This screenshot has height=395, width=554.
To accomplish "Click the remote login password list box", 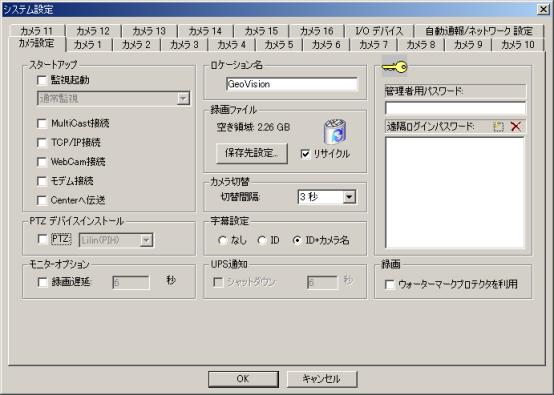I will tap(455, 193).
